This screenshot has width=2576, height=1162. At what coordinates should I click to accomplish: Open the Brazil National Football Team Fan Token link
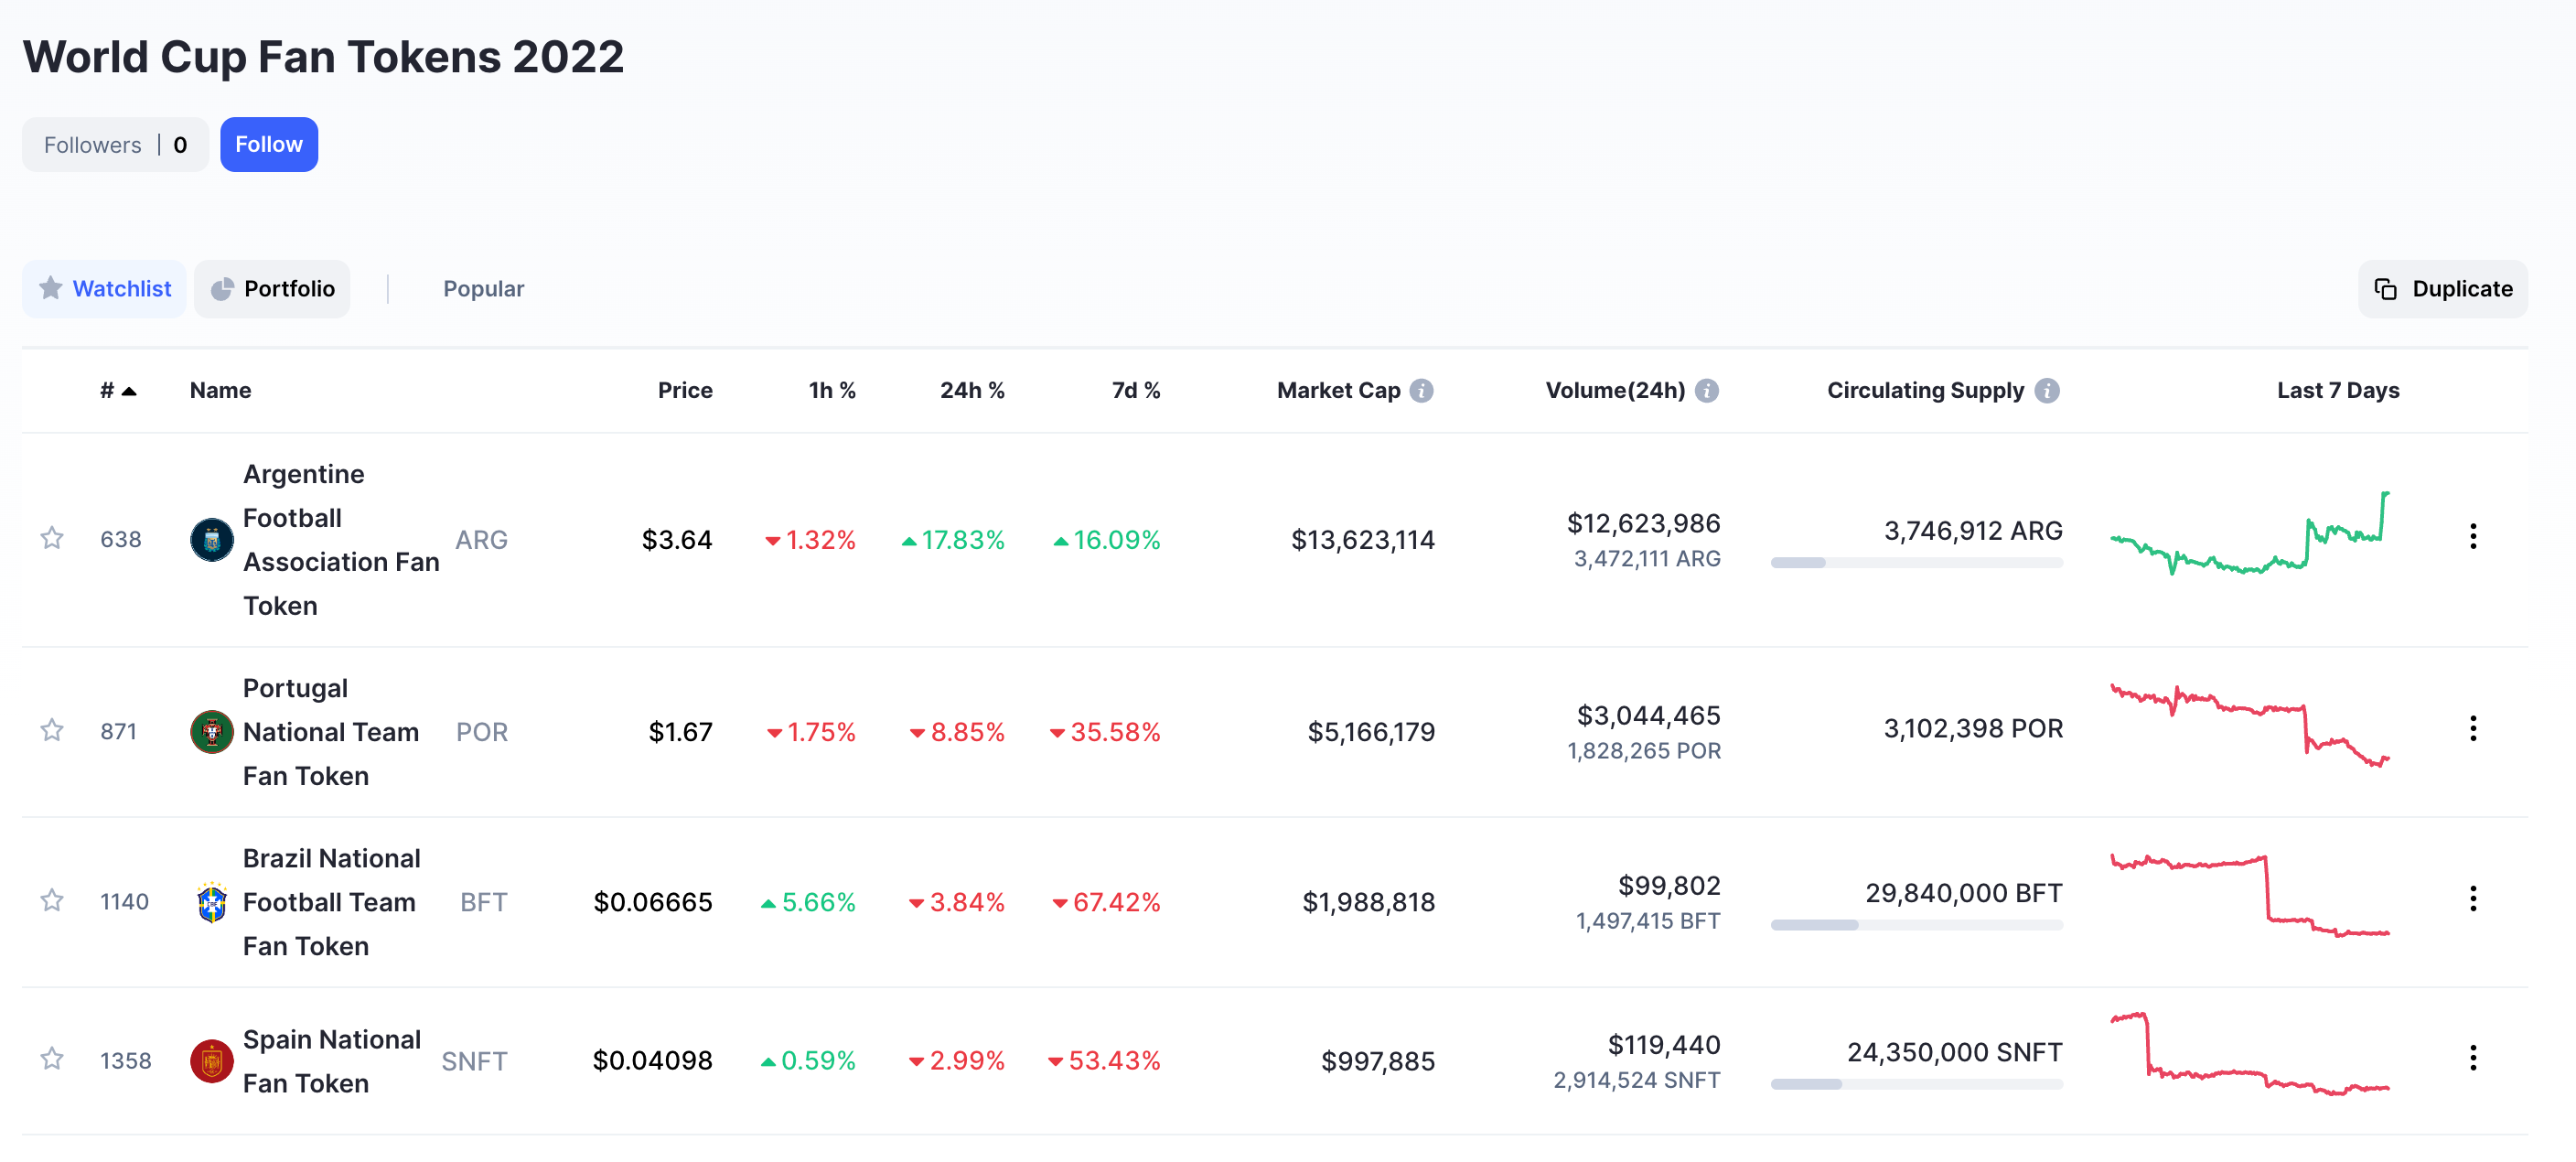[x=332, y=902]
